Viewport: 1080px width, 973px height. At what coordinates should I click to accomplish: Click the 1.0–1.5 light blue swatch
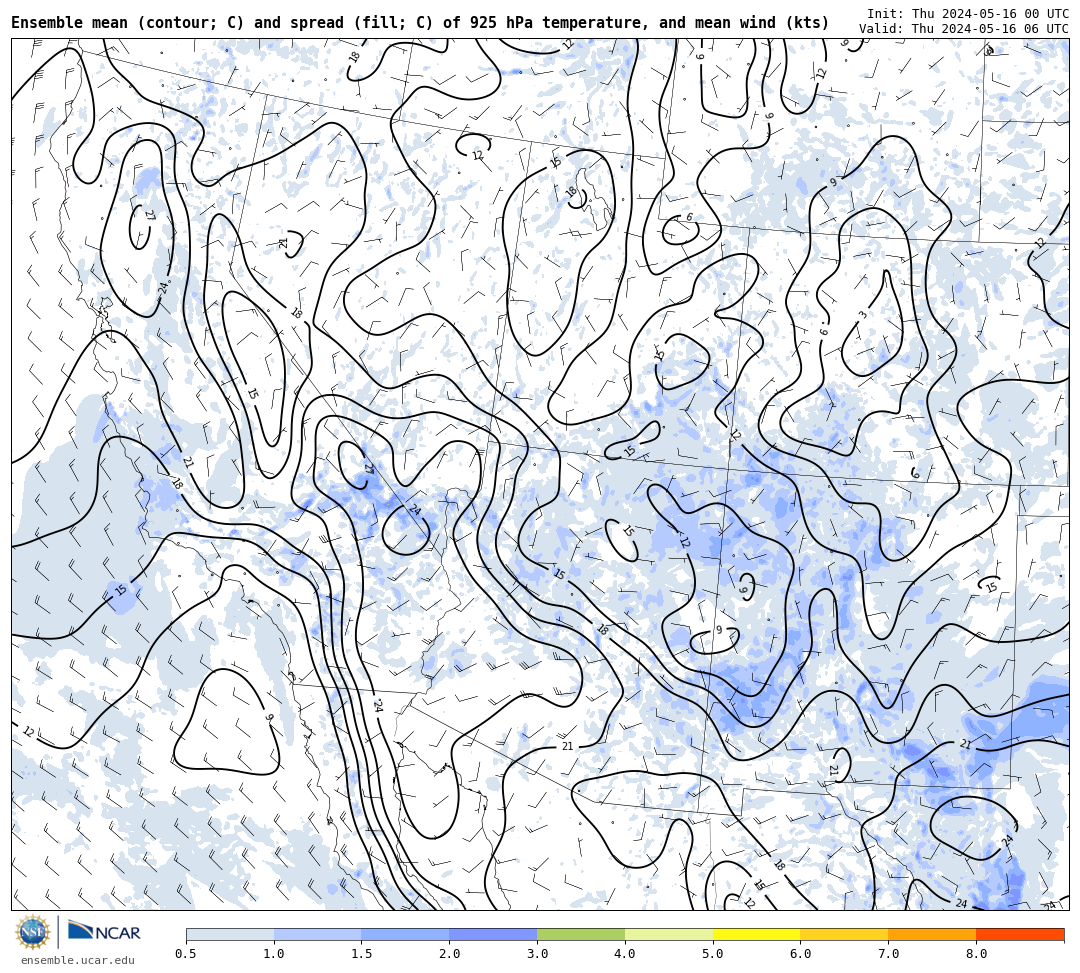click(x=318, y=934)
